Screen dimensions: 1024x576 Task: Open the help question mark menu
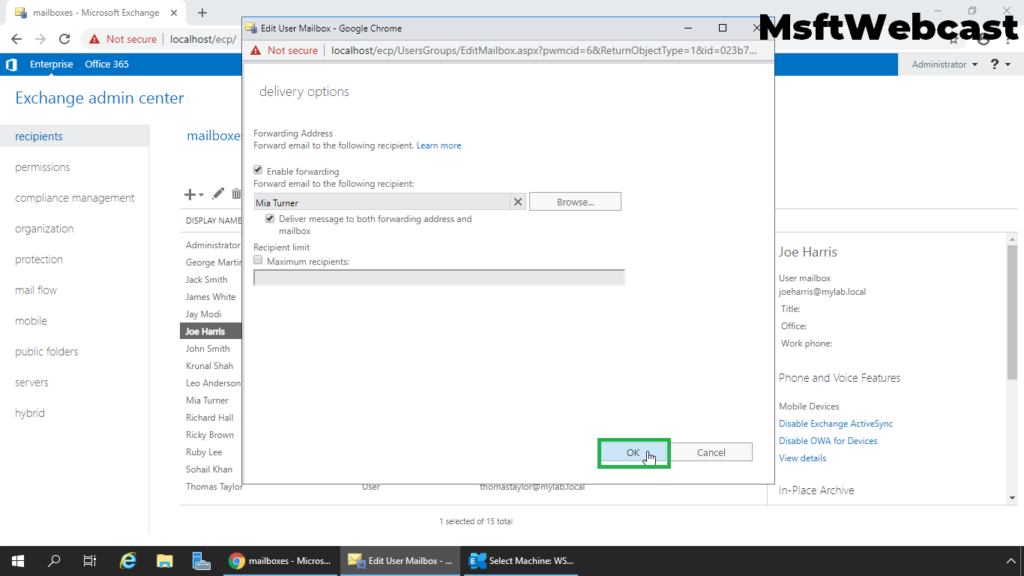click(x=1000, y=64)
